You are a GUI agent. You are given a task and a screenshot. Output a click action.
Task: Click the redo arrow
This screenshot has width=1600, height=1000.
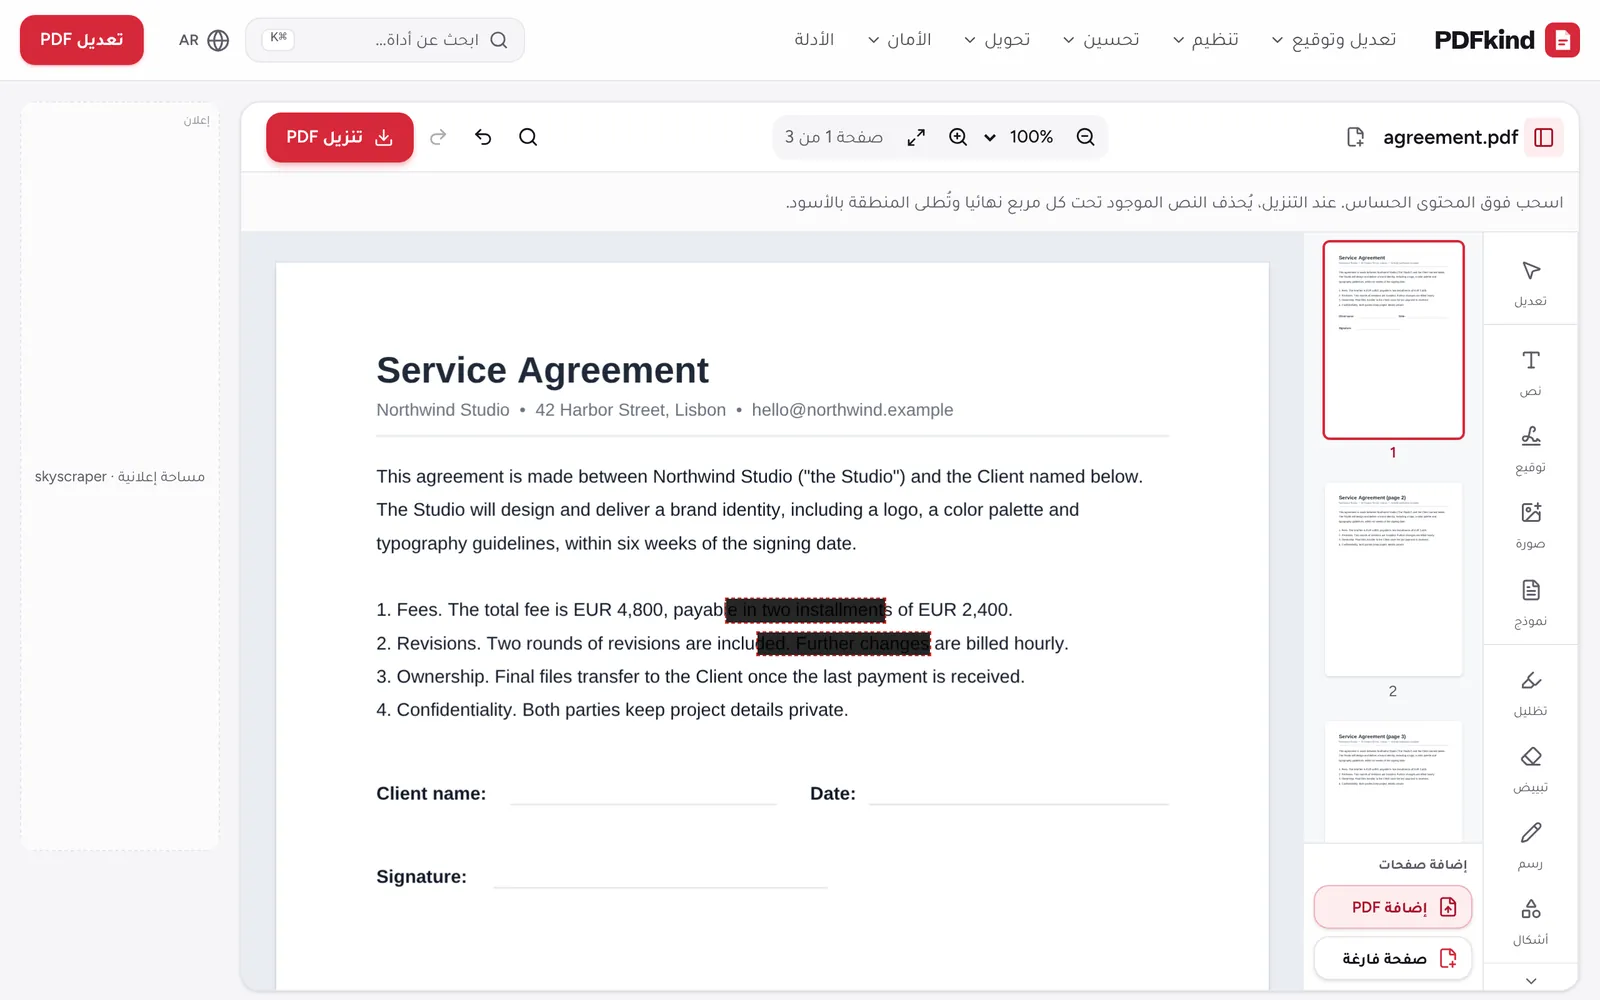click(438, 137)
